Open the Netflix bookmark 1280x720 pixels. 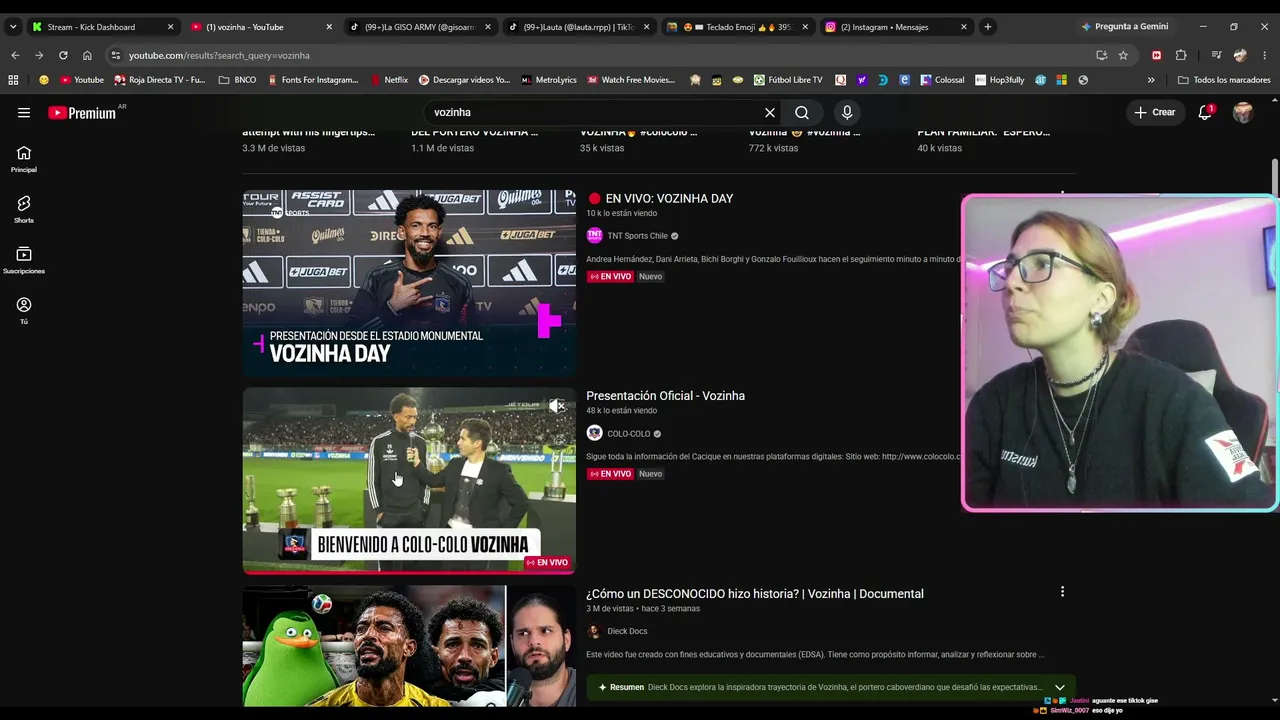point(389,80)
